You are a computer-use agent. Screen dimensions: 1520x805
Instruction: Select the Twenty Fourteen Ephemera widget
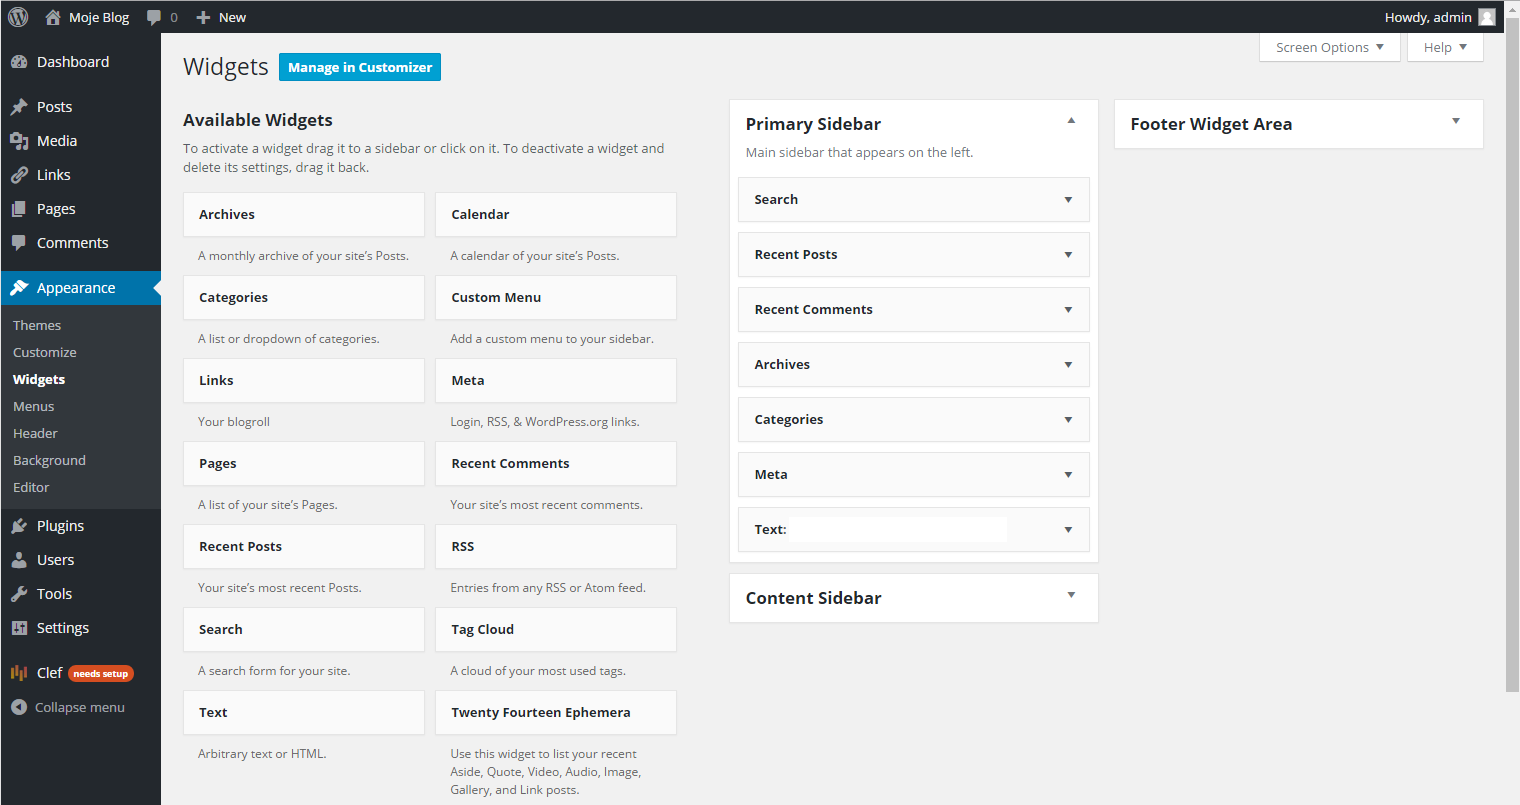click(x=556, y=713)
